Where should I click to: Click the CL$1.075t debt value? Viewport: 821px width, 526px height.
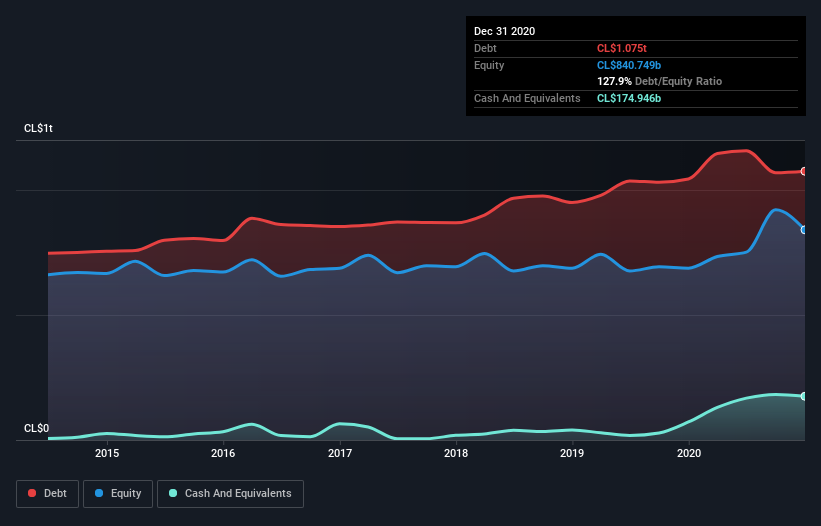coord(622,48)
